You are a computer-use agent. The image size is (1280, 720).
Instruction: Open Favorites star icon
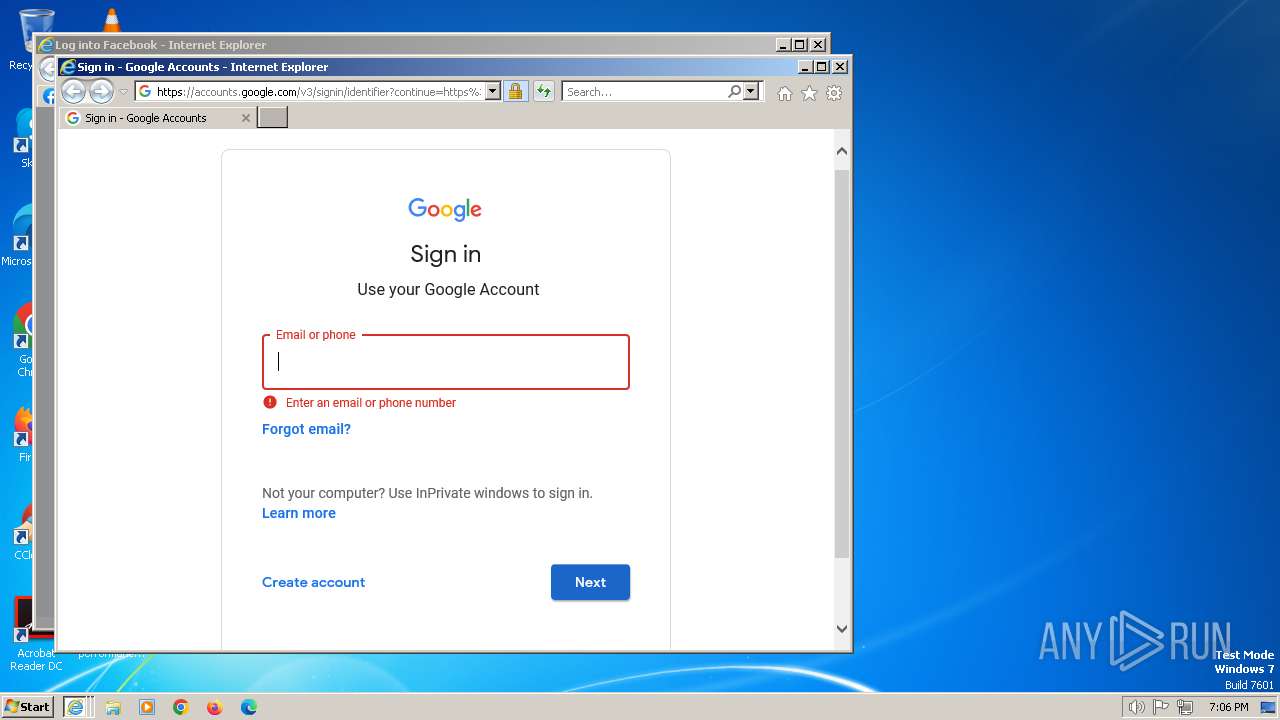point(809,93)
